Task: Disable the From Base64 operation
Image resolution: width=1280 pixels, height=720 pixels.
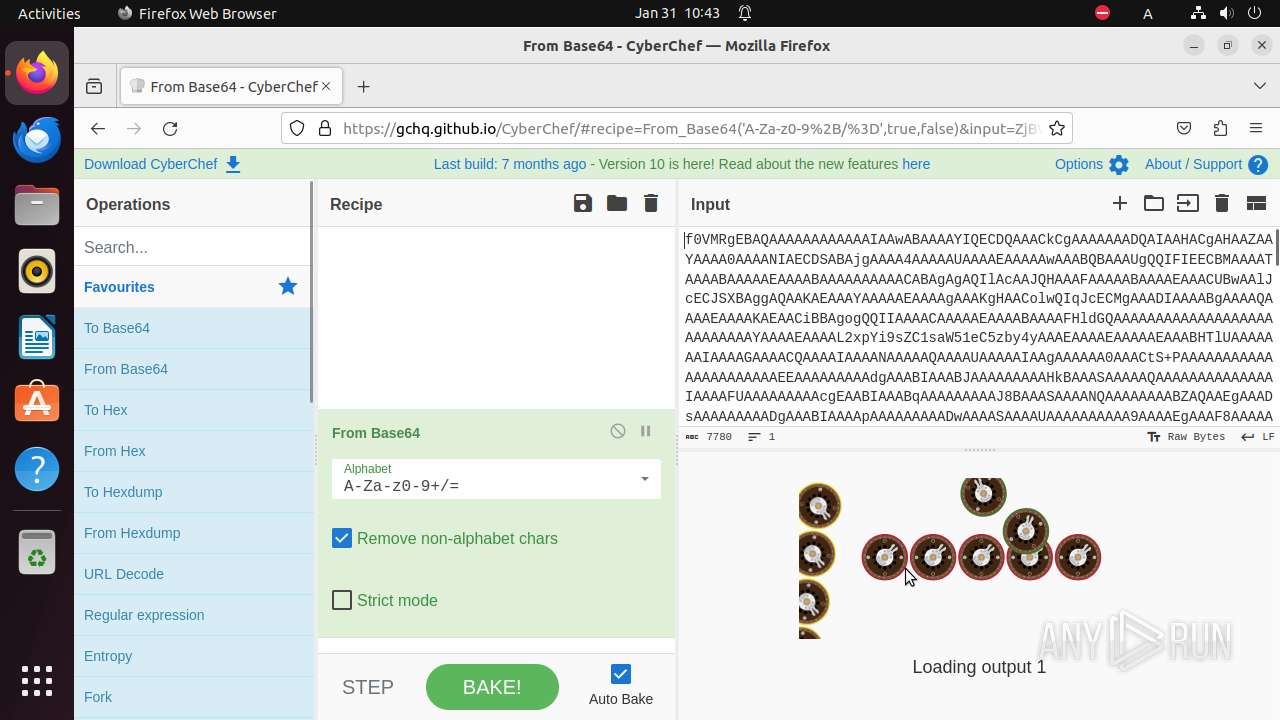Action: coord(618,431)
